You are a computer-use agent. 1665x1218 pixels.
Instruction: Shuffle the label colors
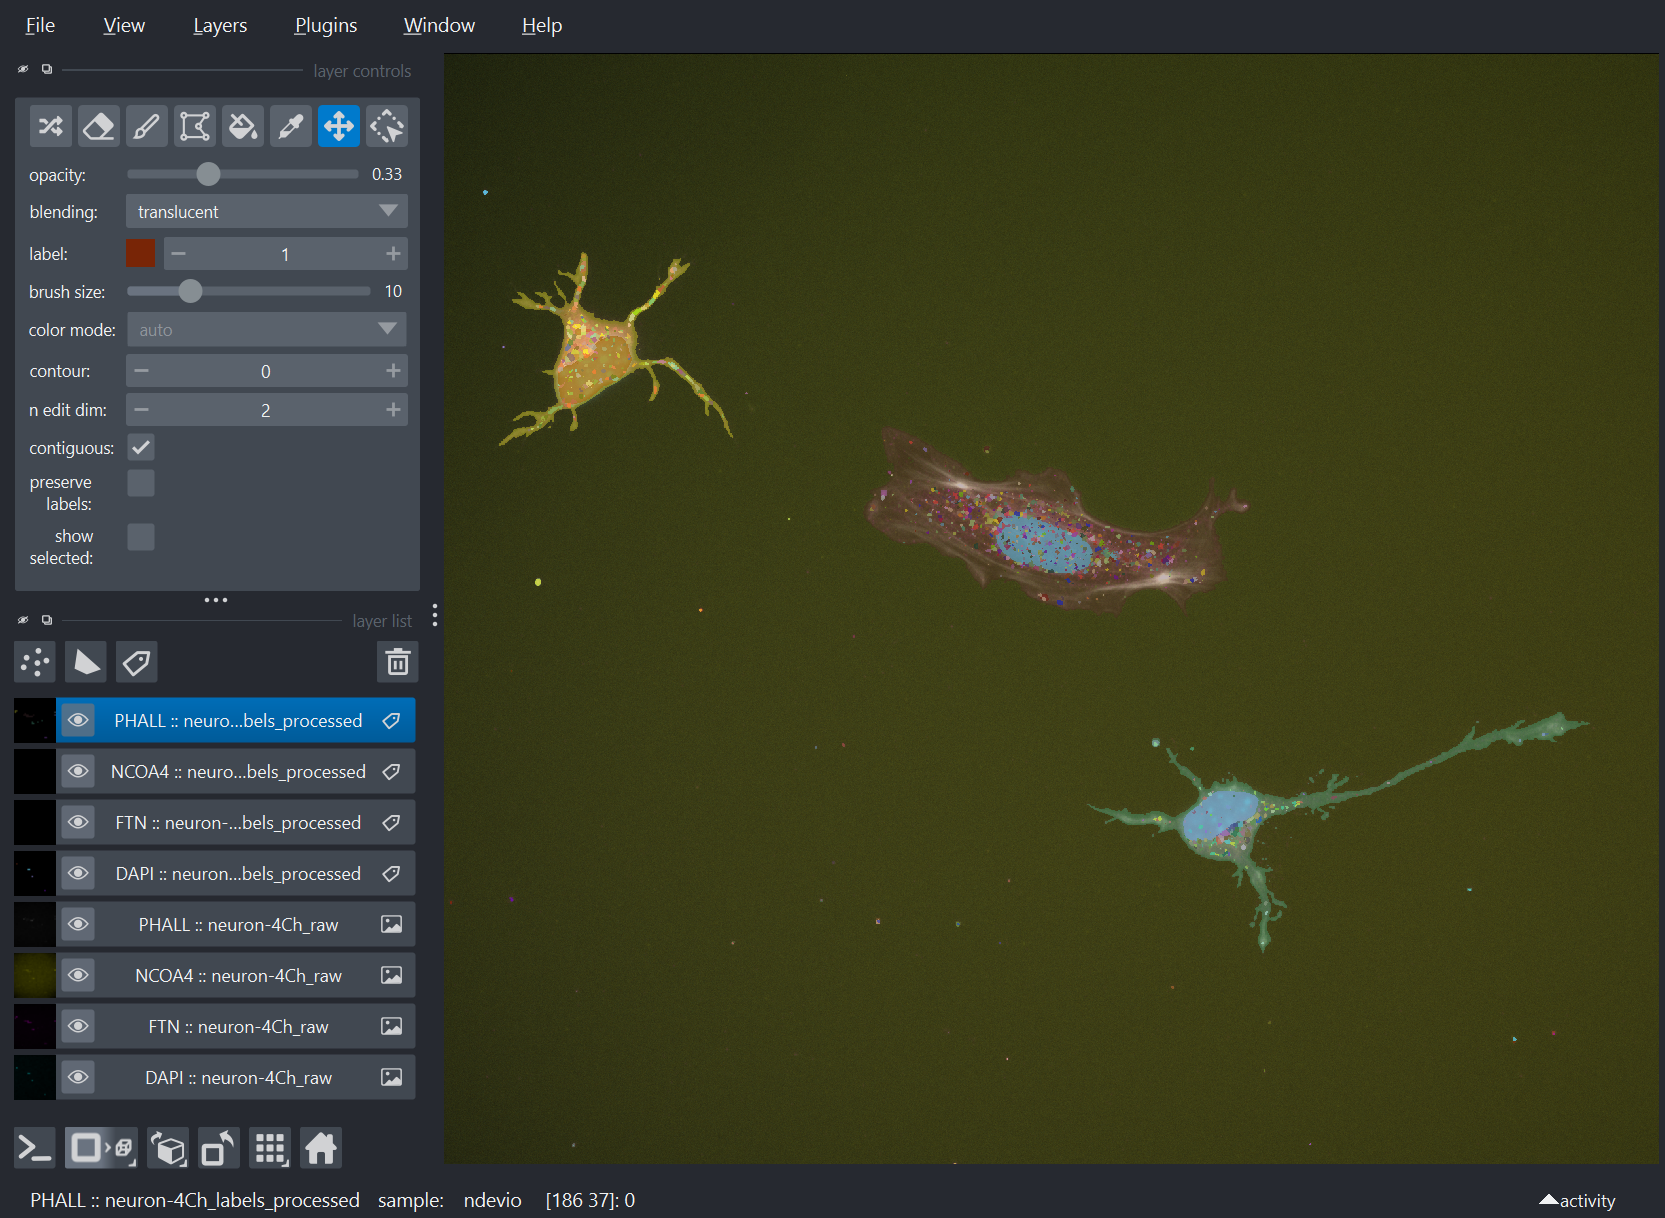click(51, 126)
